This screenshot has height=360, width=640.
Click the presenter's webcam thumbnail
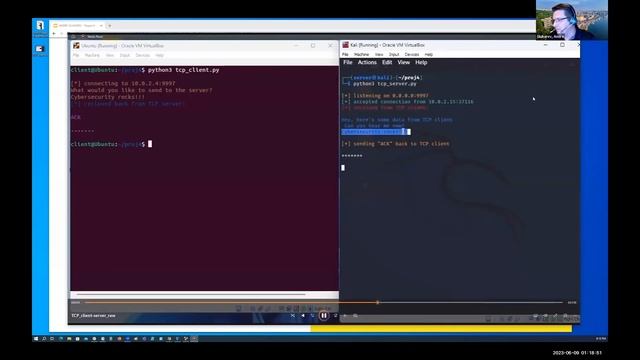pyautogui.click(x=571, y=20)
